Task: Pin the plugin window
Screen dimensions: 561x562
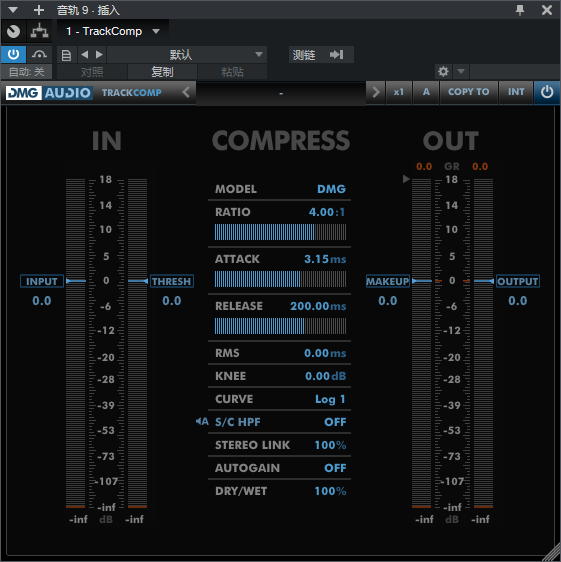Action: click(x=520, y=10)
